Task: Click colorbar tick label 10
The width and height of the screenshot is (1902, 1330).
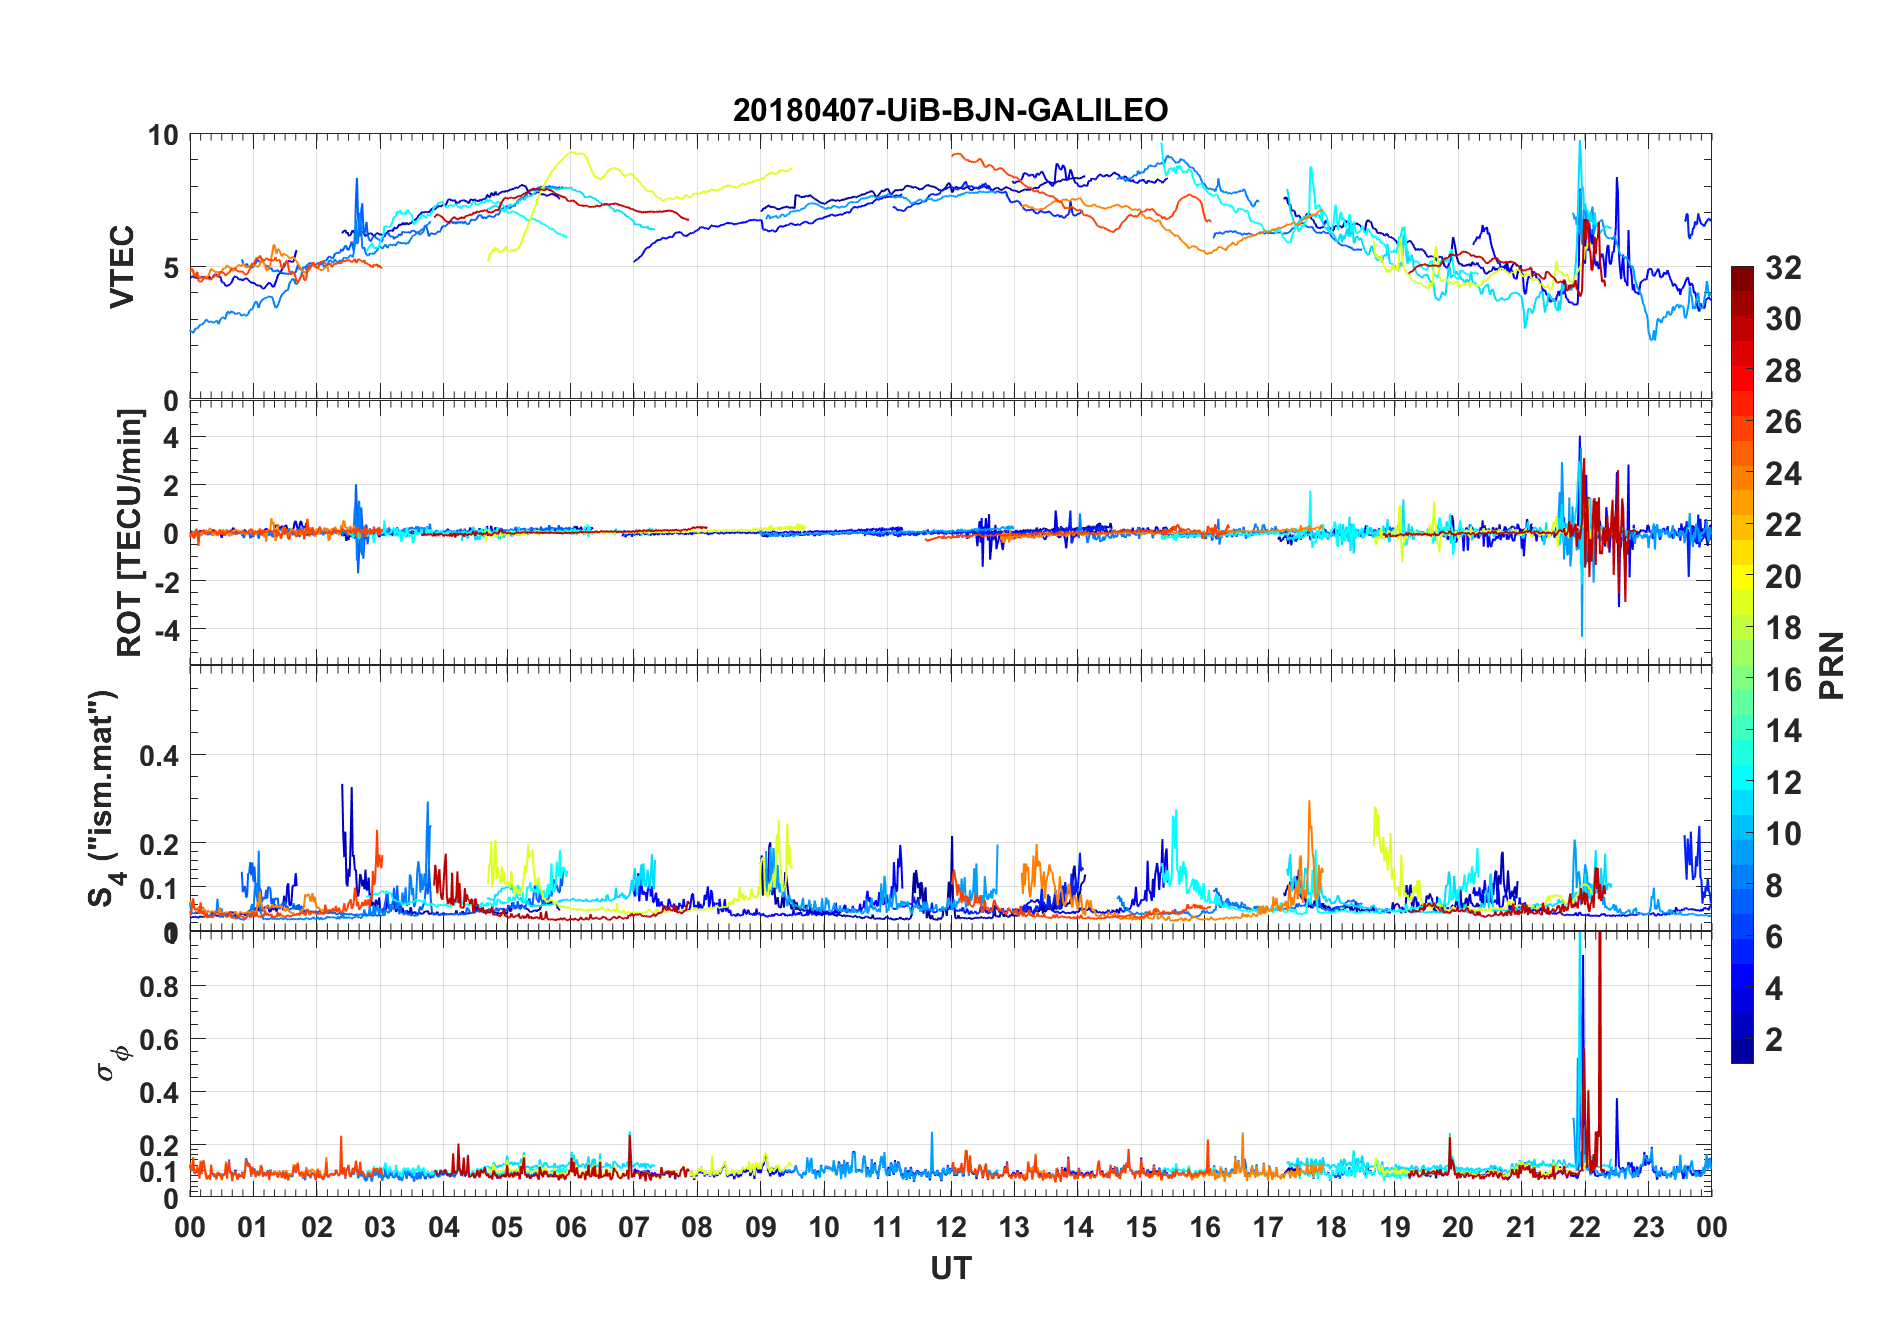Action: [1783, 834]
